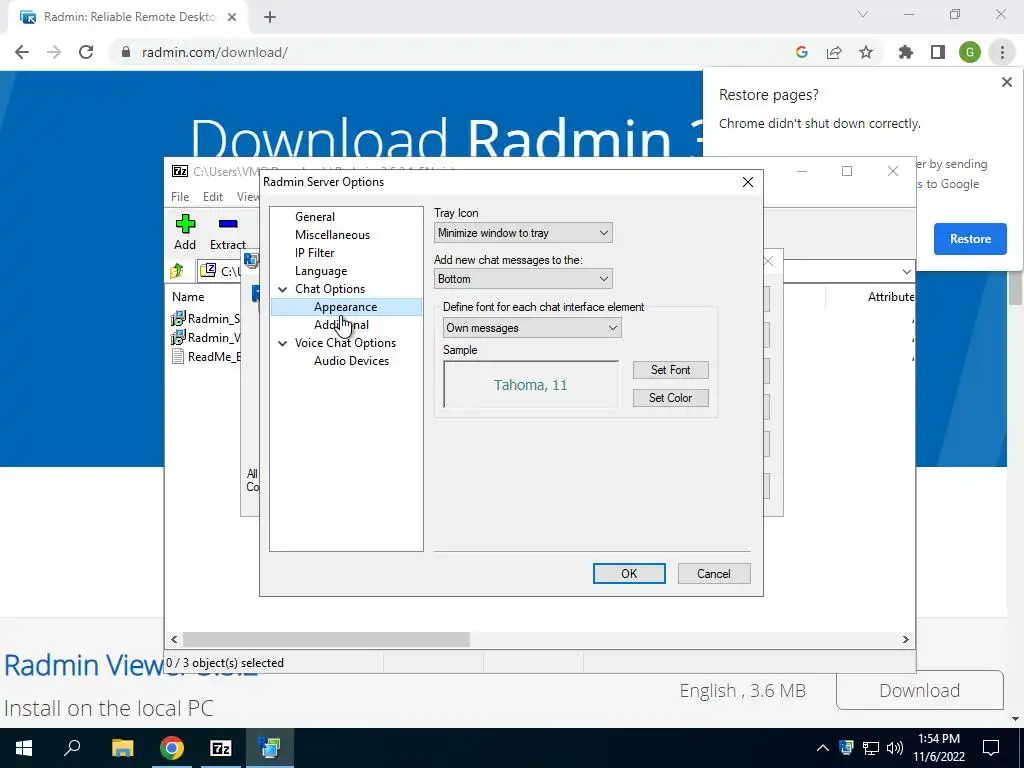Click the Name column header in 7-Zip
Image resolution: width=1024 pixels, height=768 pixels.
point(188,296)
